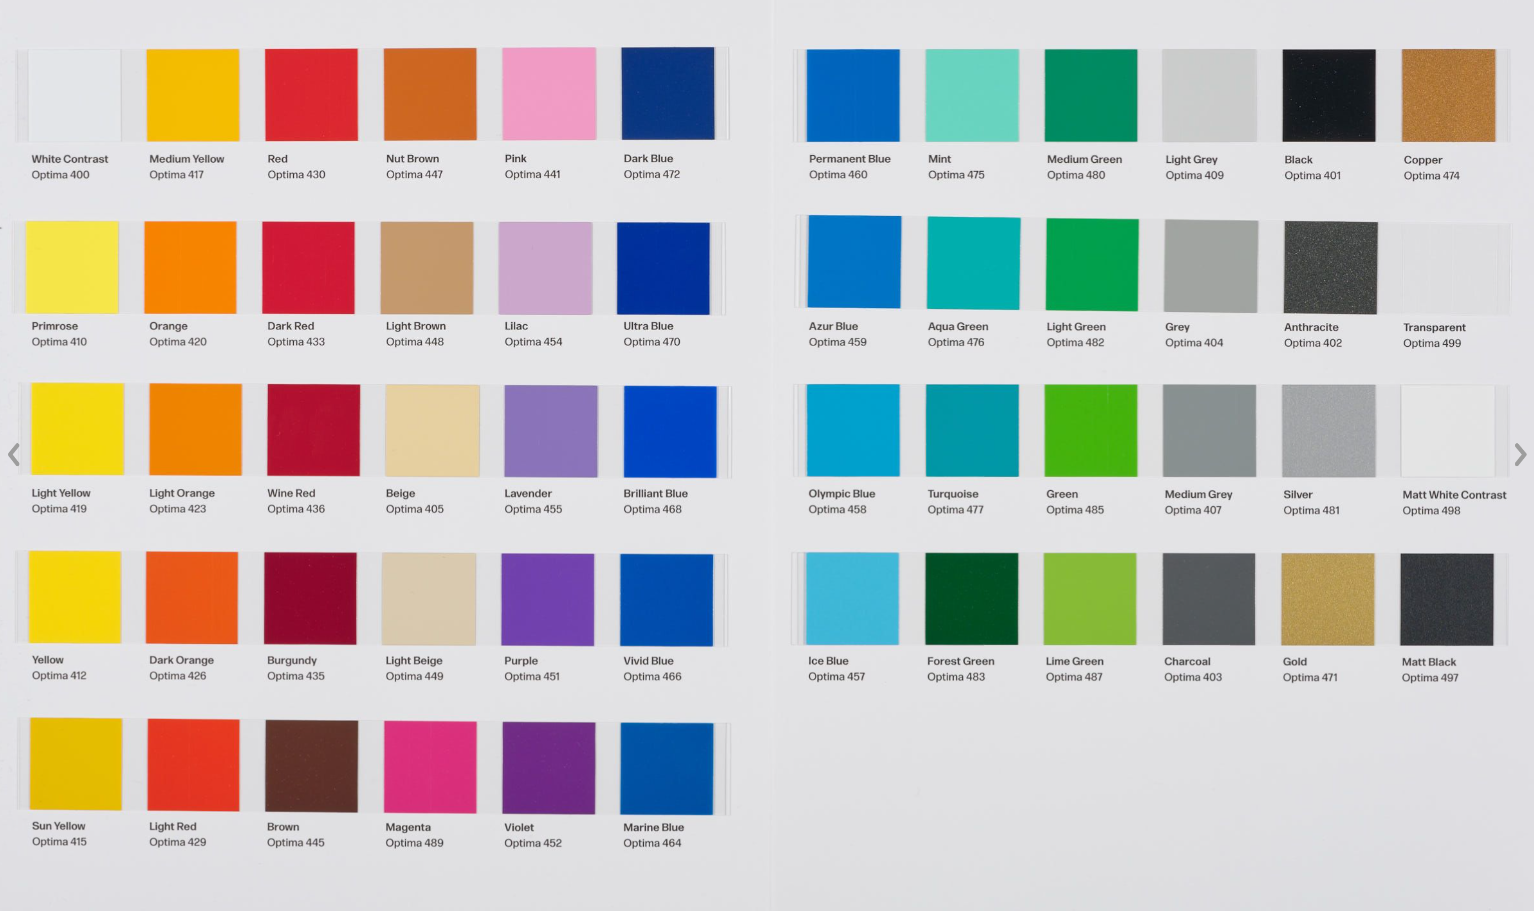This screenshot has width=1534, height=911.
Task: Select the Silver Optima 481 swatch
Action: tap(1329, 431)
